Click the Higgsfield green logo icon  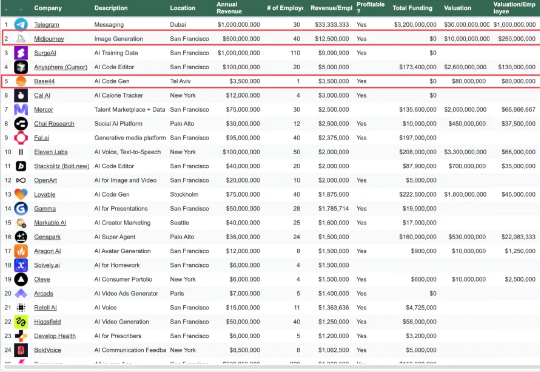point(21,322)
